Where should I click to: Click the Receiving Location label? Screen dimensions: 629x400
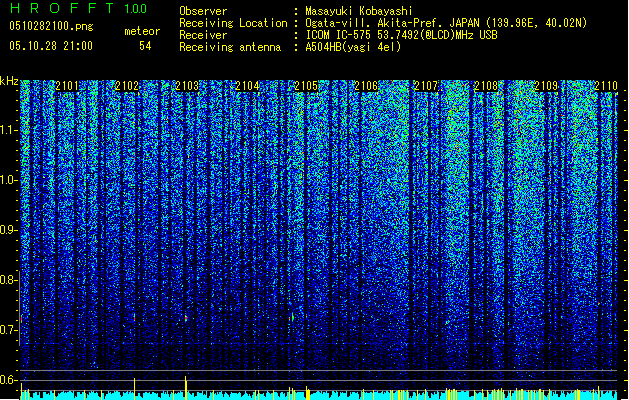(233, 23)
